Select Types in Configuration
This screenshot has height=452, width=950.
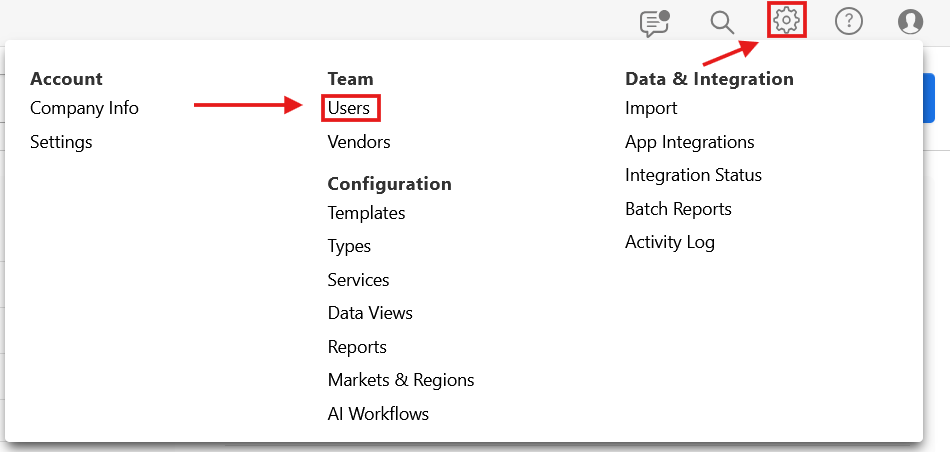coord(349,246)
